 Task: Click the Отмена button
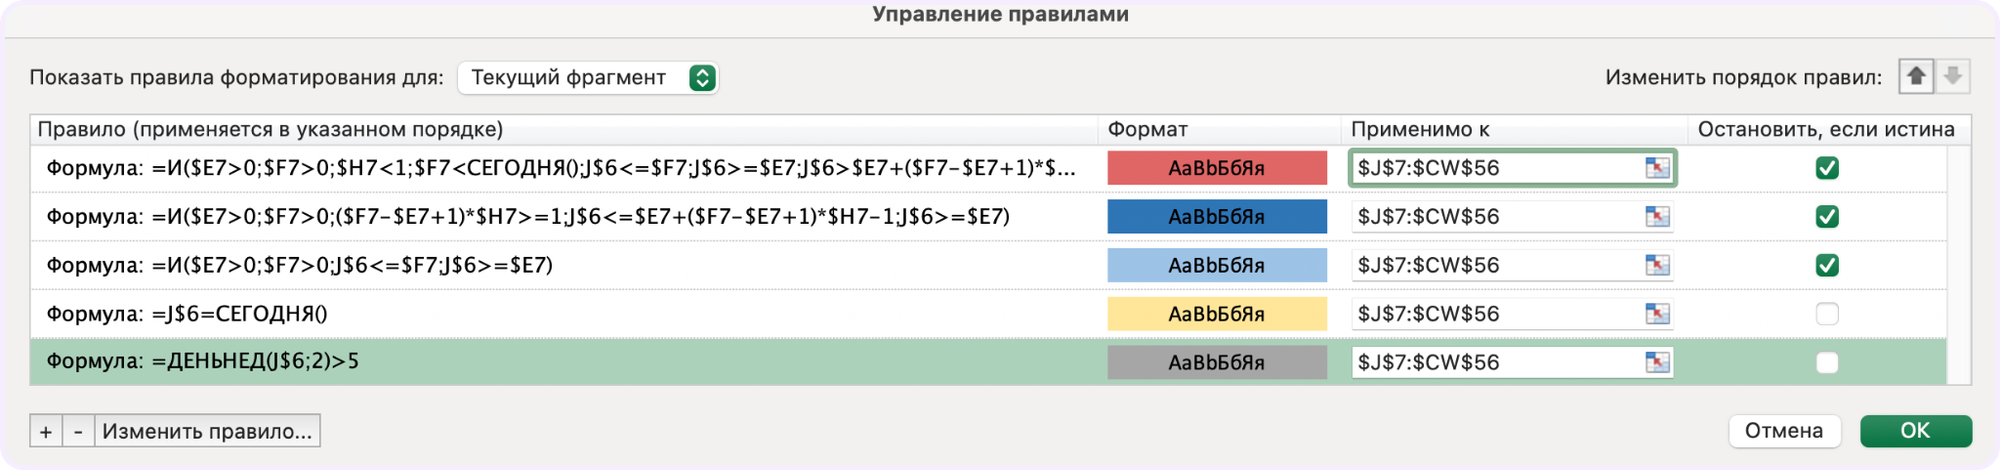tap(1784, 431)
